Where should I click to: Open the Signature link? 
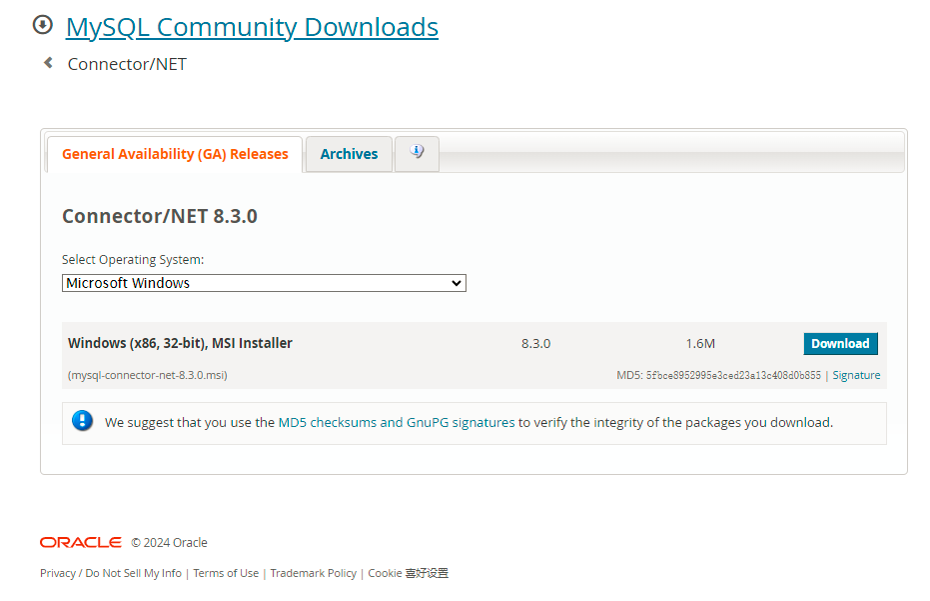pos(856,375)
